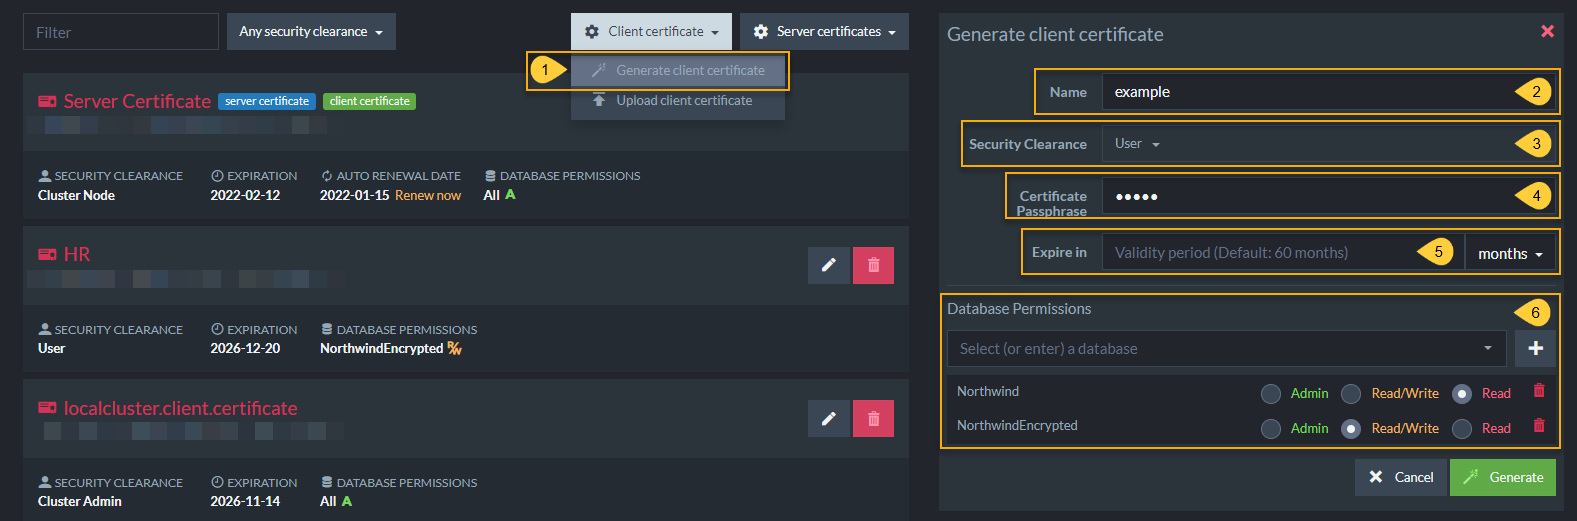Click the Certificate Passphrase field
Screen dimensions: 1577x521
1328,196
